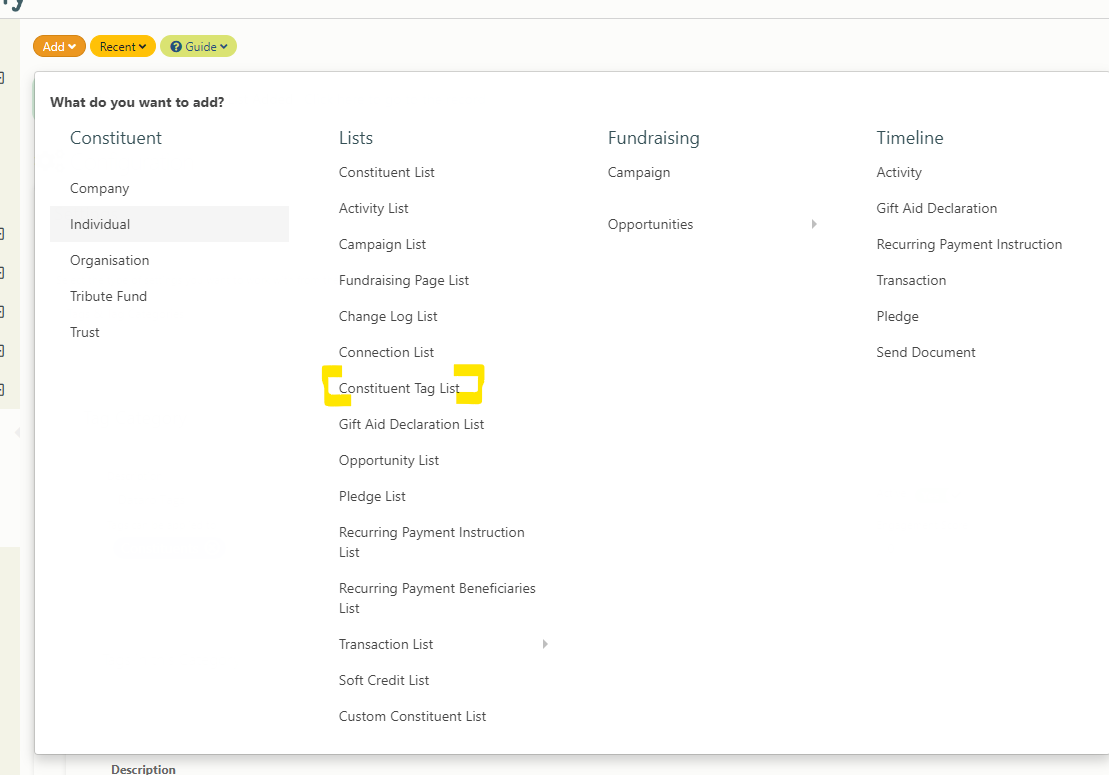The height and width of the screenshot is (775, 1109).
Task: Add a Recurring Payment Beneficiaries List
Action: 437,598
